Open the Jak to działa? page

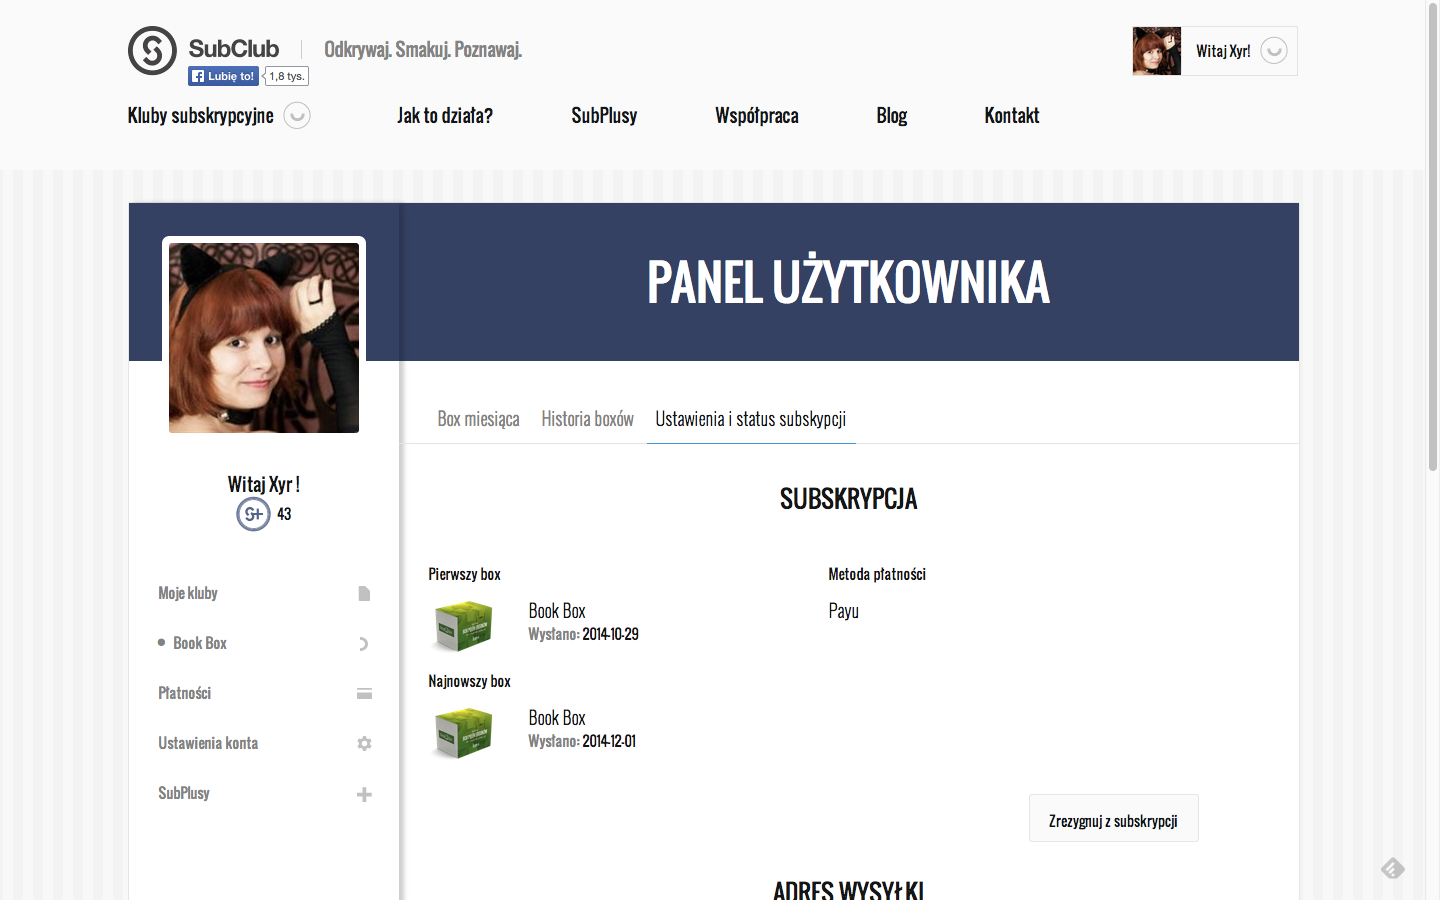[x=445, y=116]
